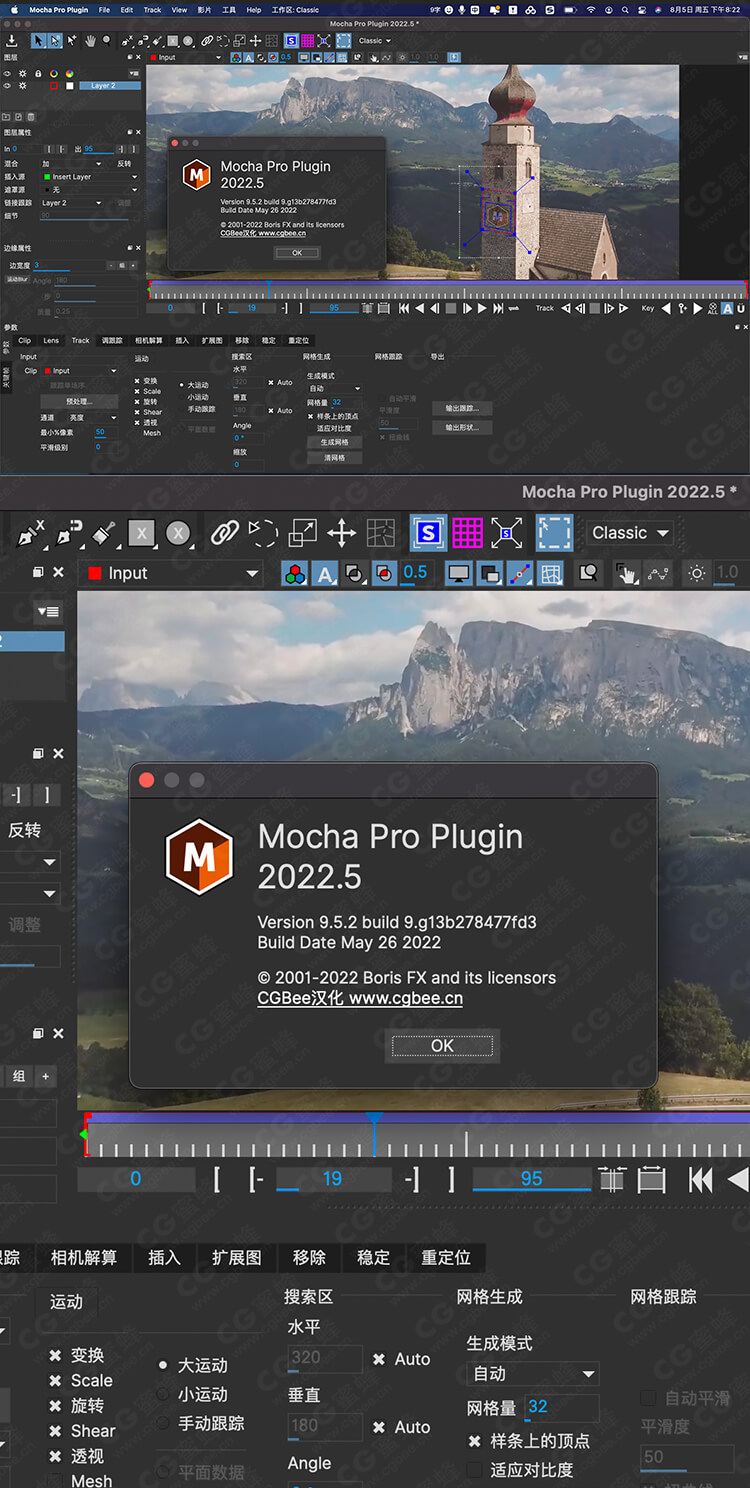Toggle the magenta grid display in enlarged toolbar
750x1488 pixels.
[467, 533]
